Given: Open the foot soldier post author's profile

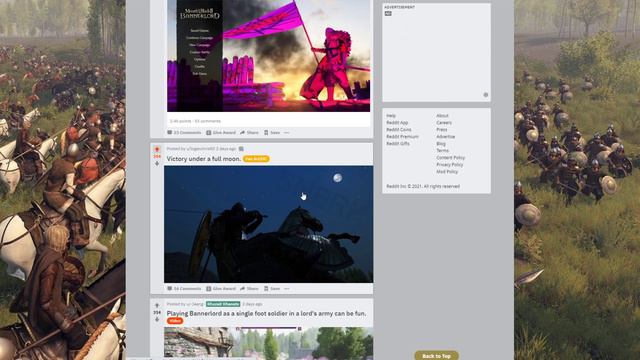Looking at the screenshot, I should (x=195, y=304).
